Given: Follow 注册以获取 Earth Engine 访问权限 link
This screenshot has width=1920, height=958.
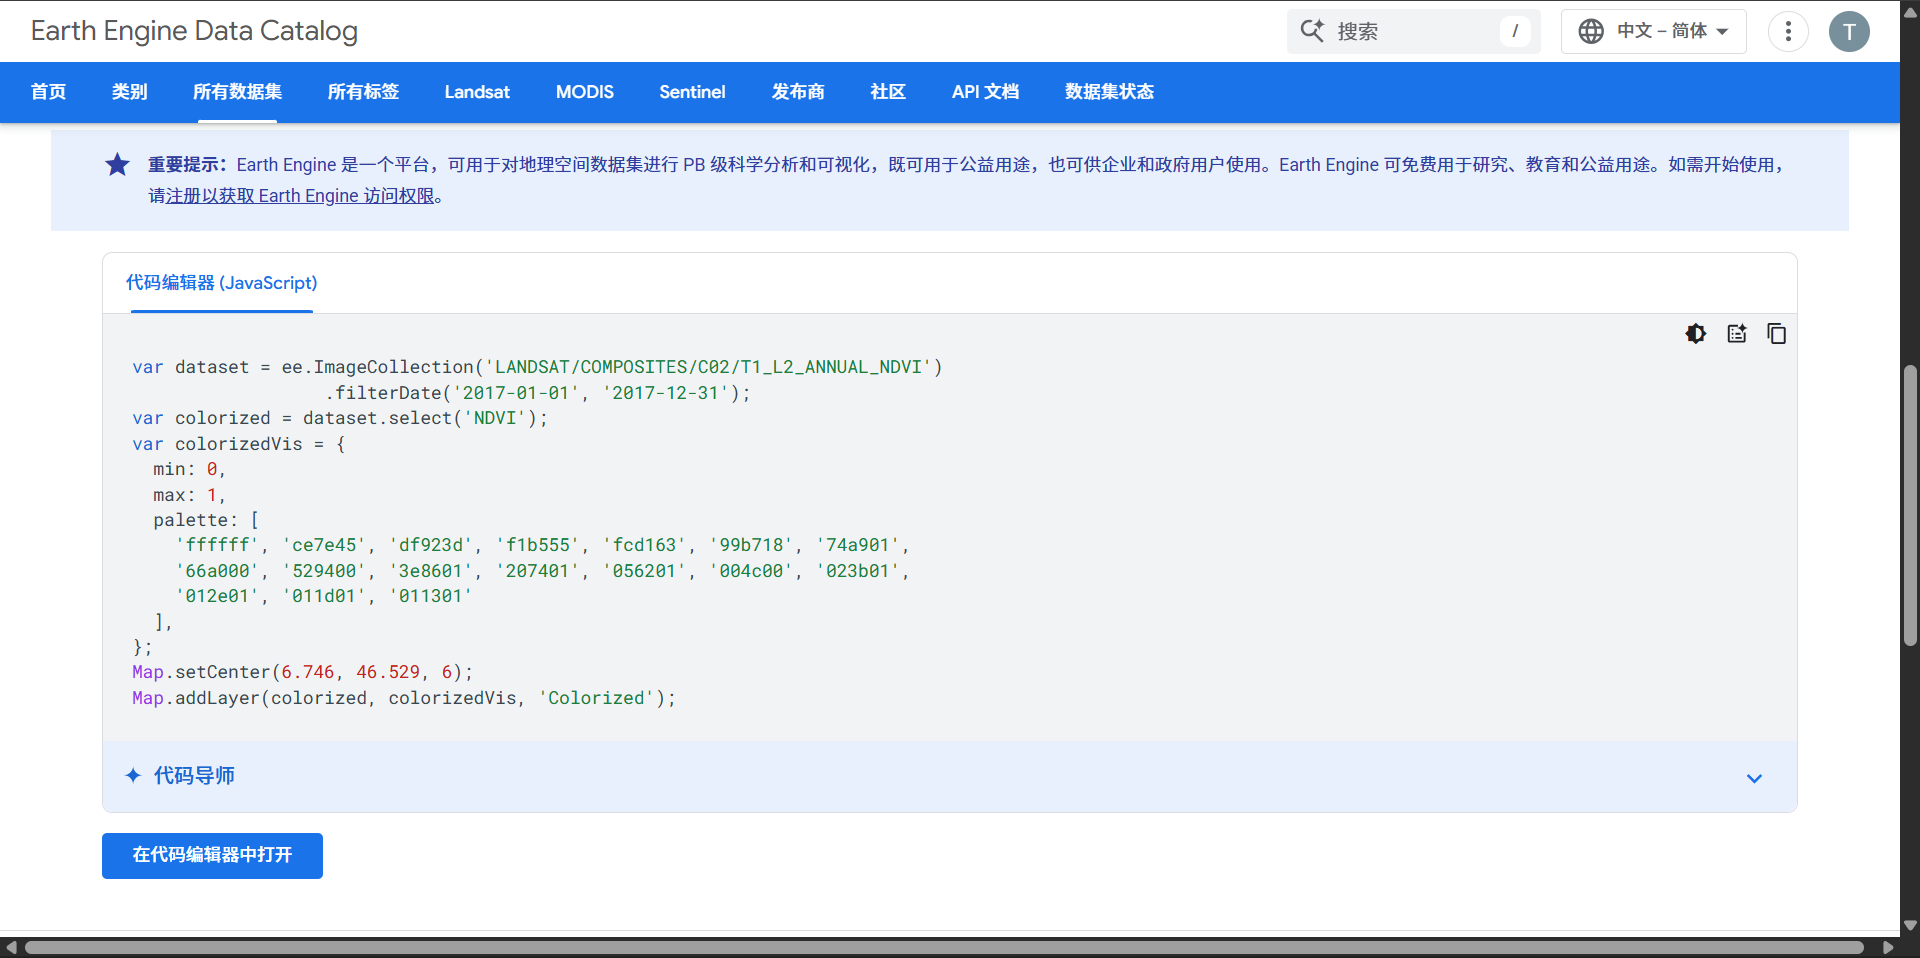Looking at the screenshot, I should (x=300, y=196).
